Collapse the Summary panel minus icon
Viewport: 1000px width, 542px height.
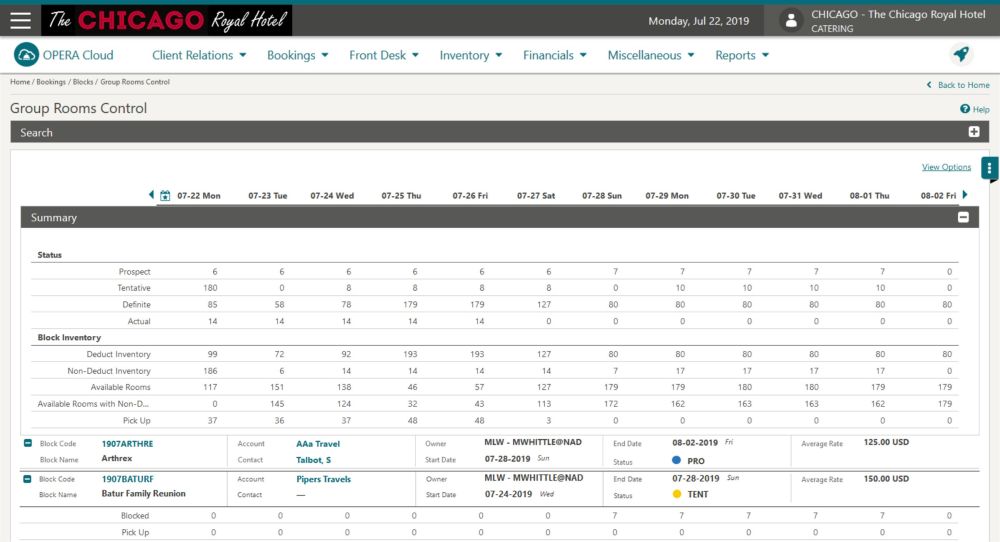pos(963,217)
